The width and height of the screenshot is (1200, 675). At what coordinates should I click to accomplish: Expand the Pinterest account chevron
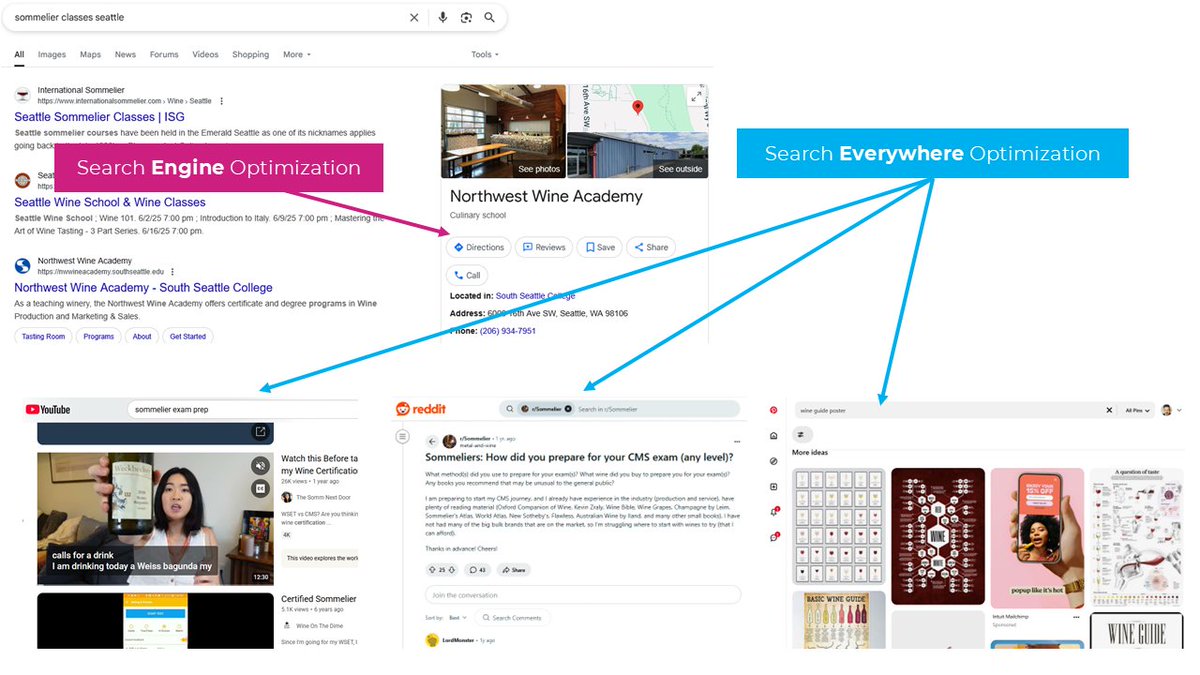click(x=1179, y=410)
